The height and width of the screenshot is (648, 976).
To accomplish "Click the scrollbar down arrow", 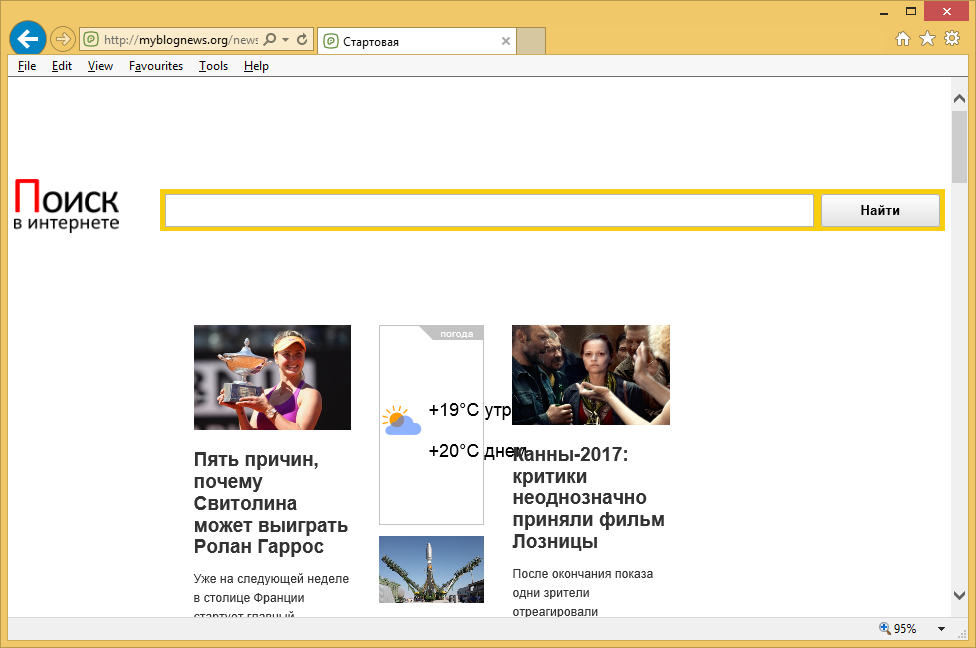I will click(959, 595).
